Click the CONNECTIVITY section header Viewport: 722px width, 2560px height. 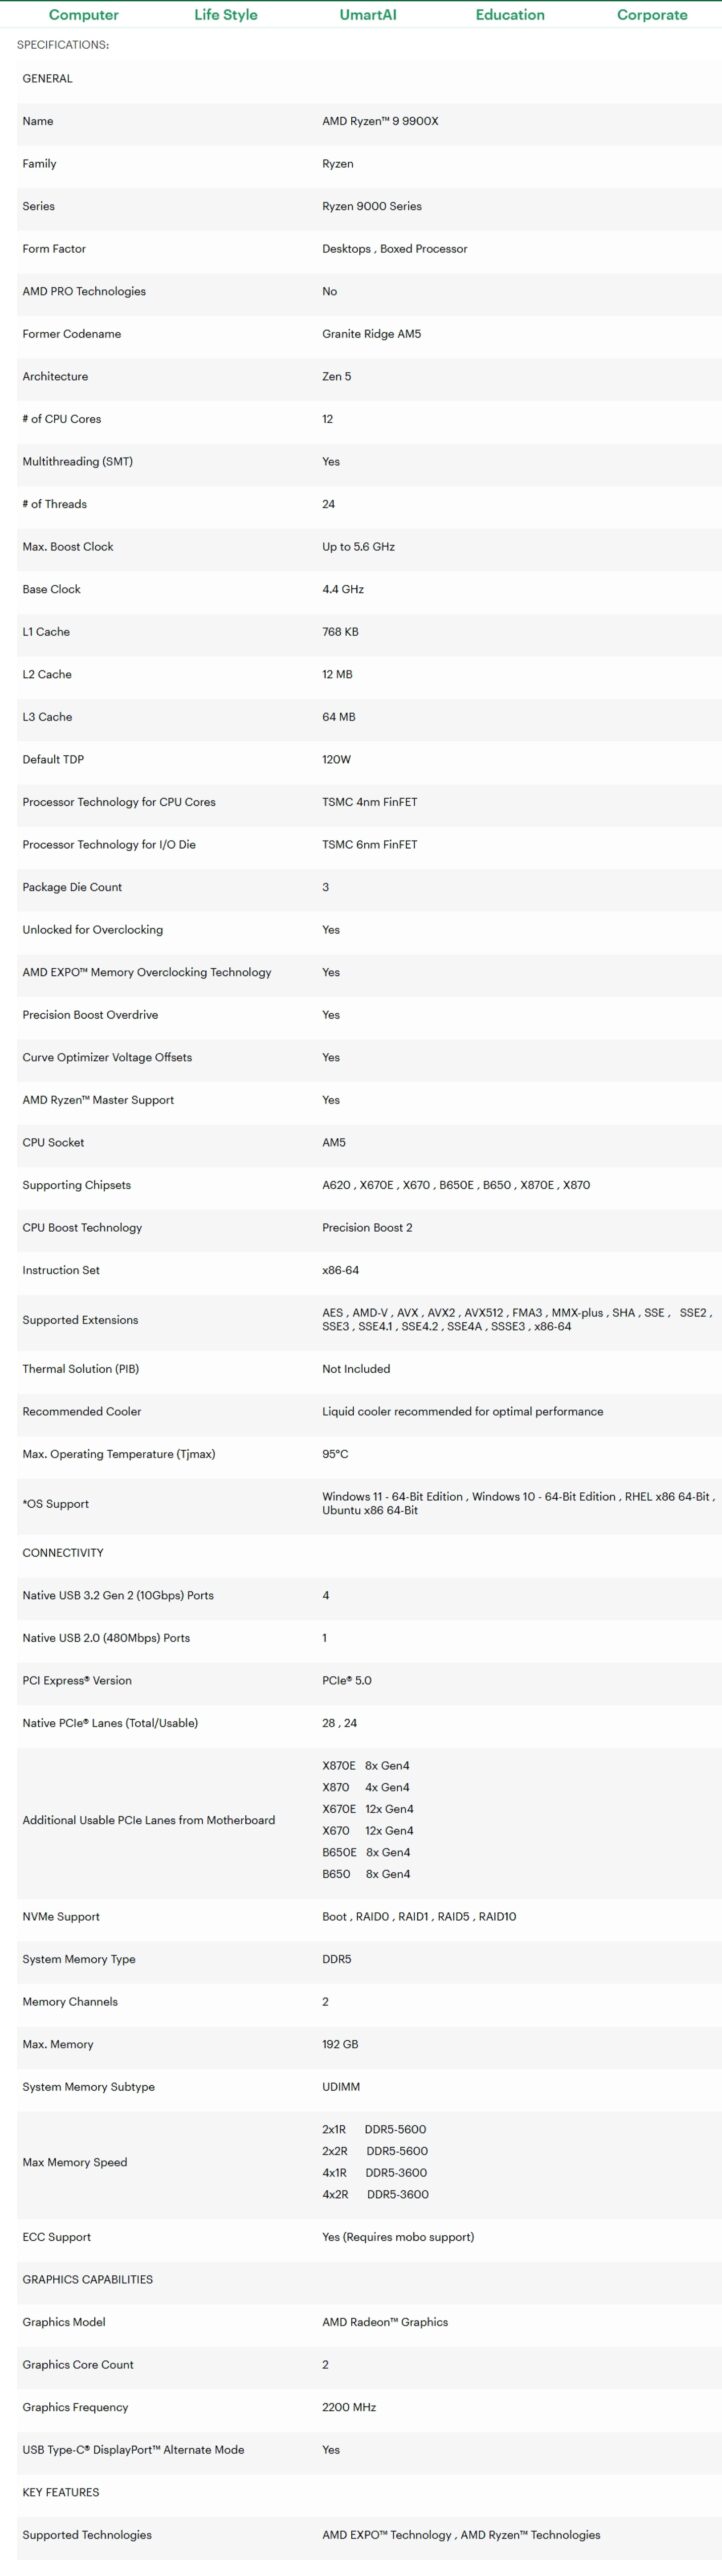(x=63, y=1553)
